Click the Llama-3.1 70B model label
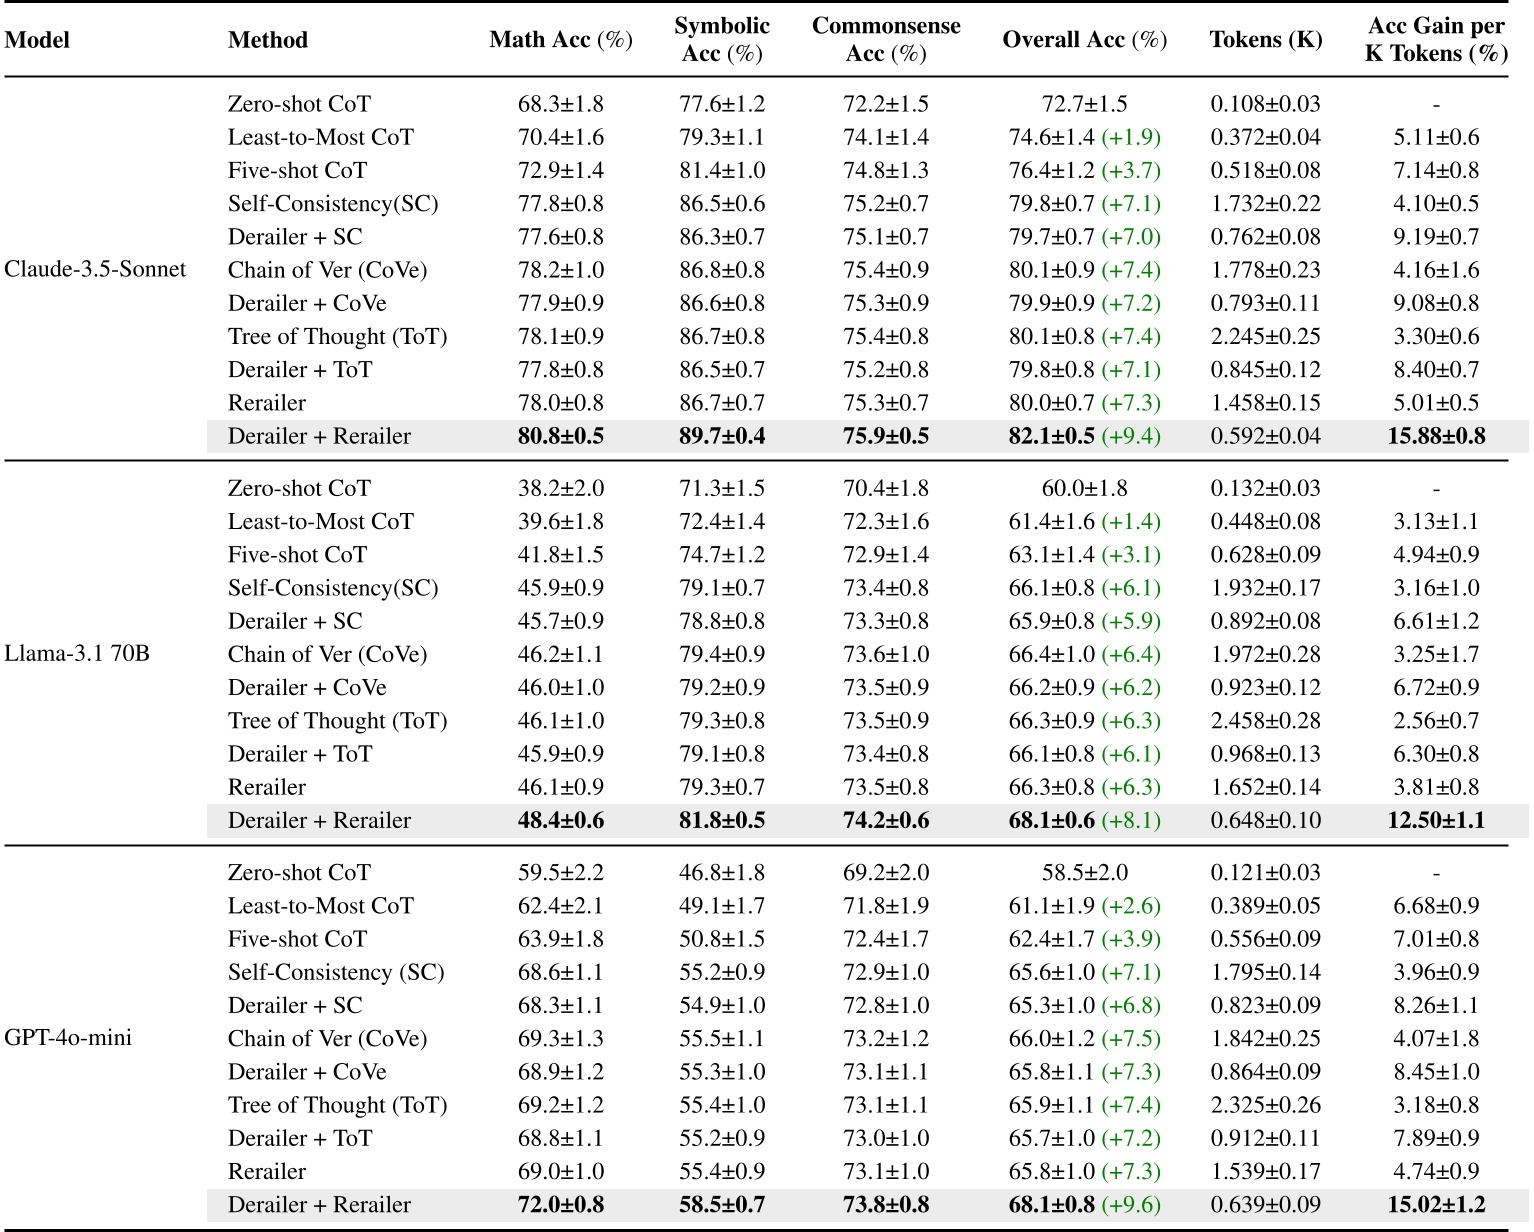The image size is (1534, 1232). [x=77, y=654]
